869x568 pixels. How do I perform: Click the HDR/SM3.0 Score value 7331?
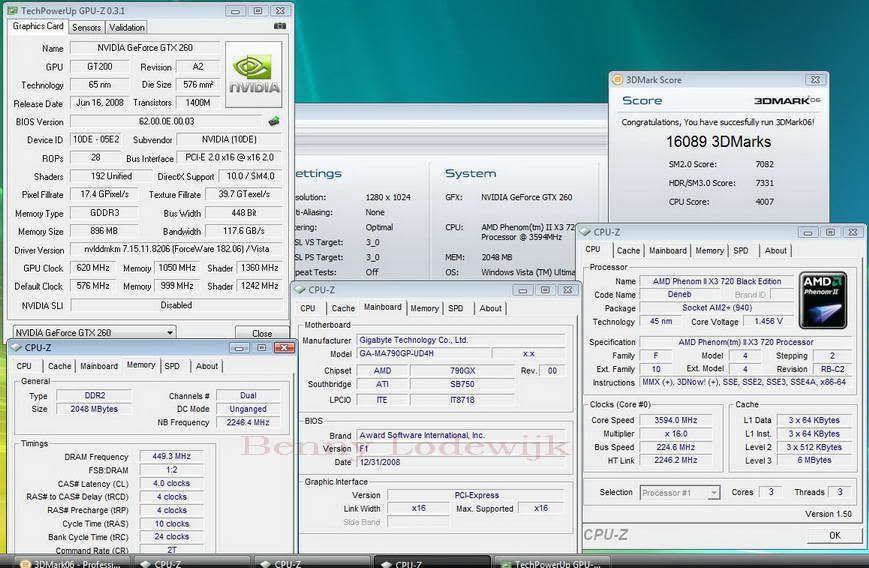coord(764,183)
